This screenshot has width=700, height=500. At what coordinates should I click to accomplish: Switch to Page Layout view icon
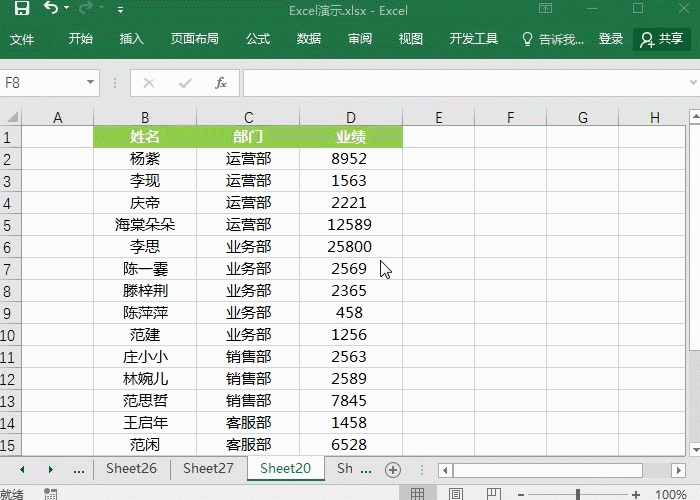coord(455,494)
